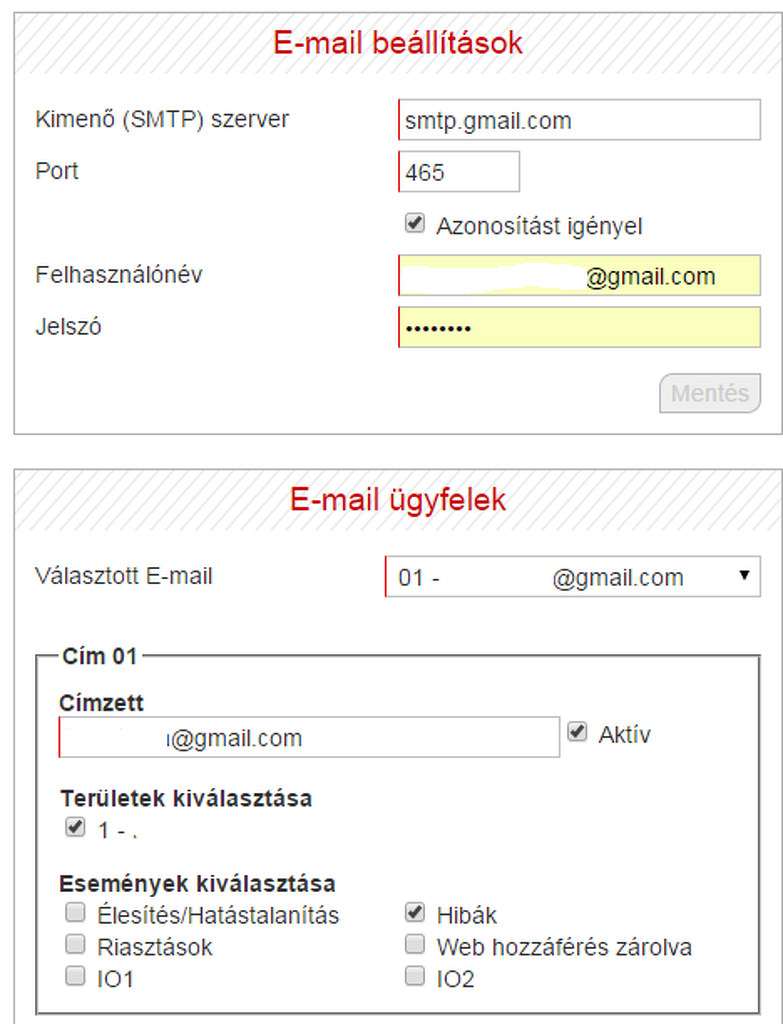Viewport: 783px width, 1024px height.
Task: Click the Címzett recipient address field
Action: [309, 738]
